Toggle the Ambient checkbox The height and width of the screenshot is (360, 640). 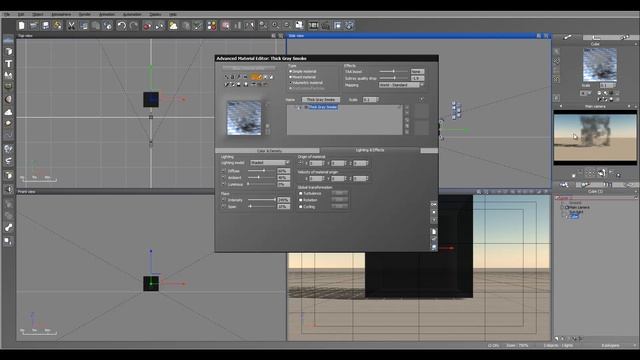pyautogui.click(x=223, y=178)
